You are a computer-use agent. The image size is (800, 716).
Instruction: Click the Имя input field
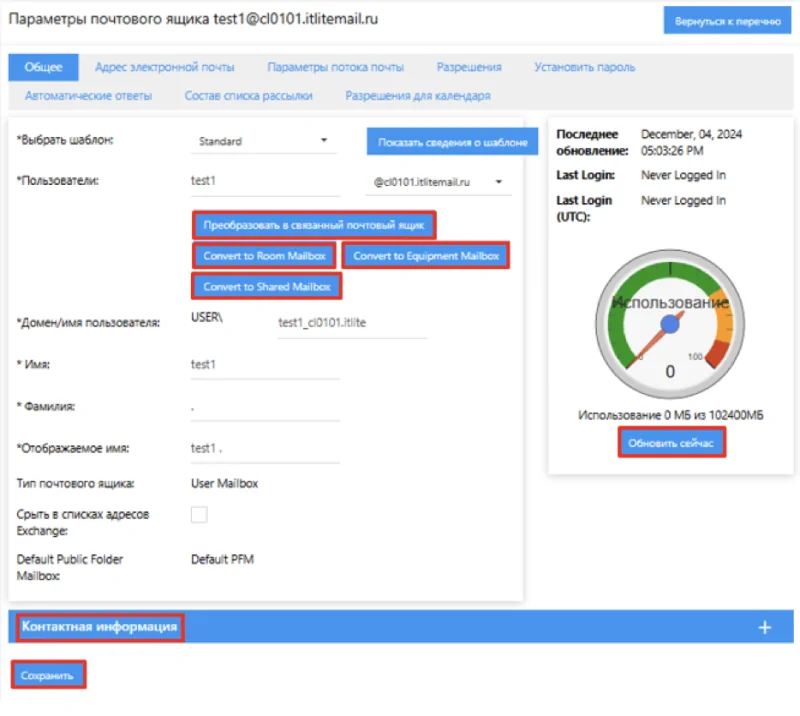[265, 365]
